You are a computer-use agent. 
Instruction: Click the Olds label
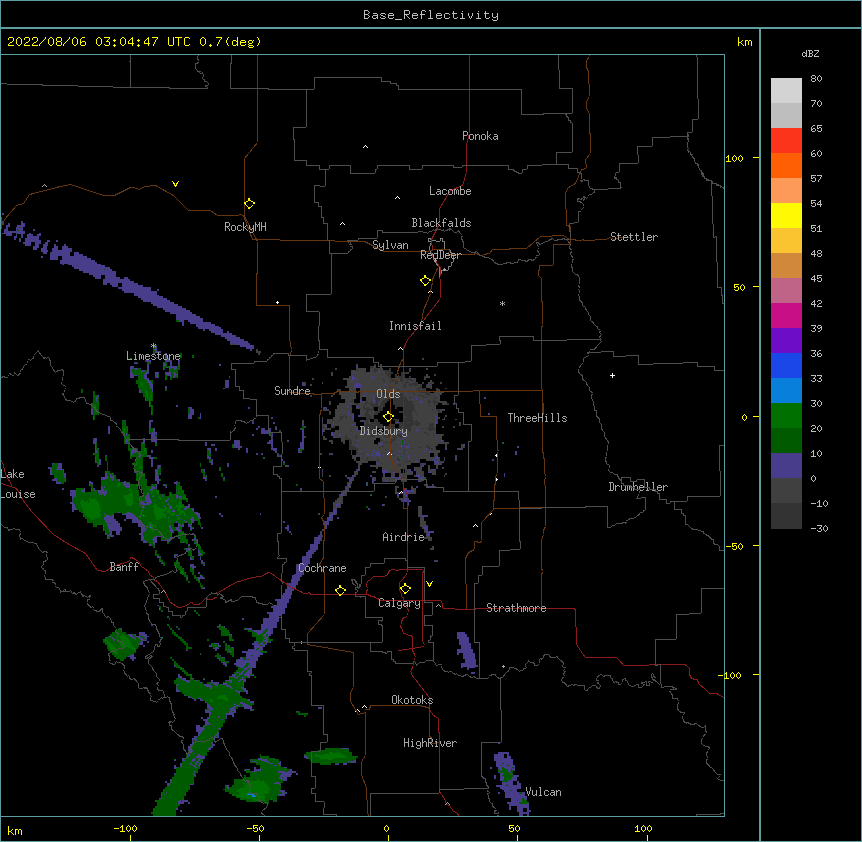388,394
